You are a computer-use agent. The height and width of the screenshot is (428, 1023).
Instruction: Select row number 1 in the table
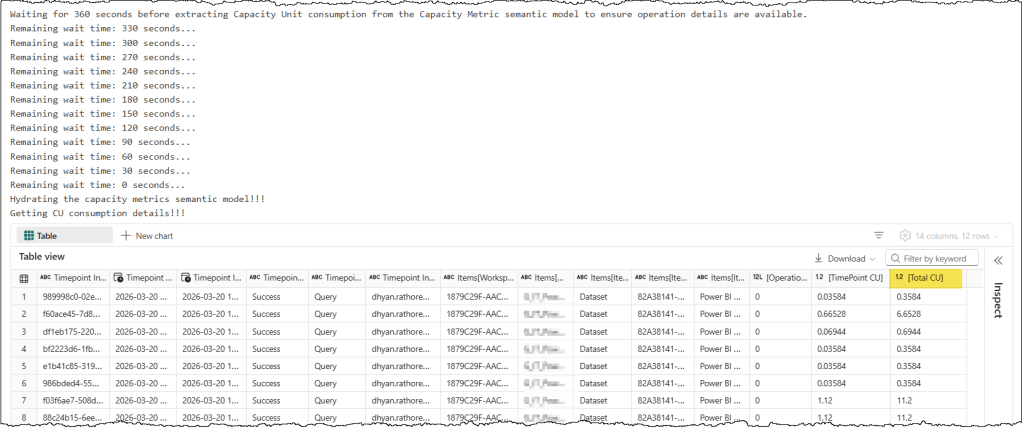(24, 296)
